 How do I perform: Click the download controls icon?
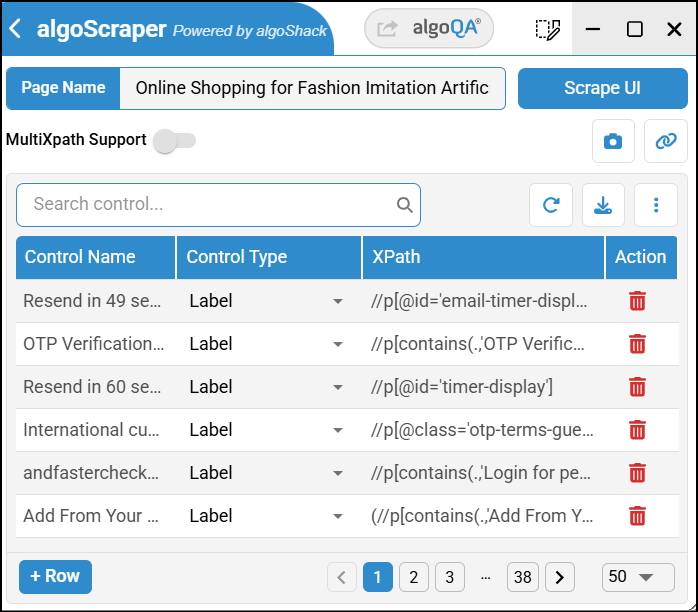(603, 205)
